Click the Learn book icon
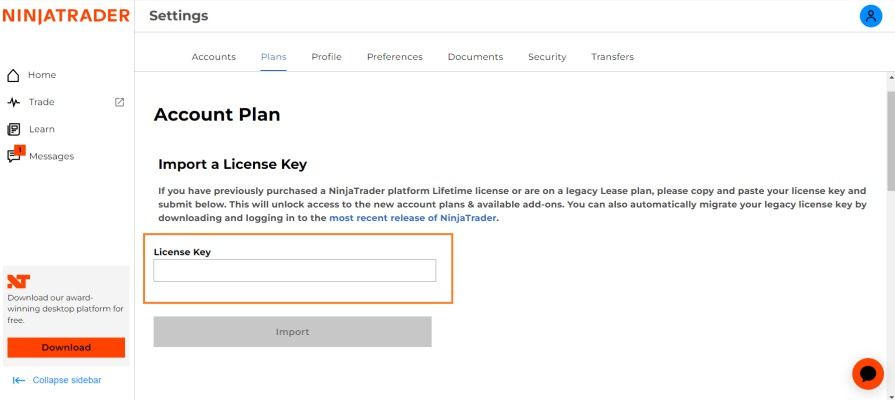 [13, 130]
